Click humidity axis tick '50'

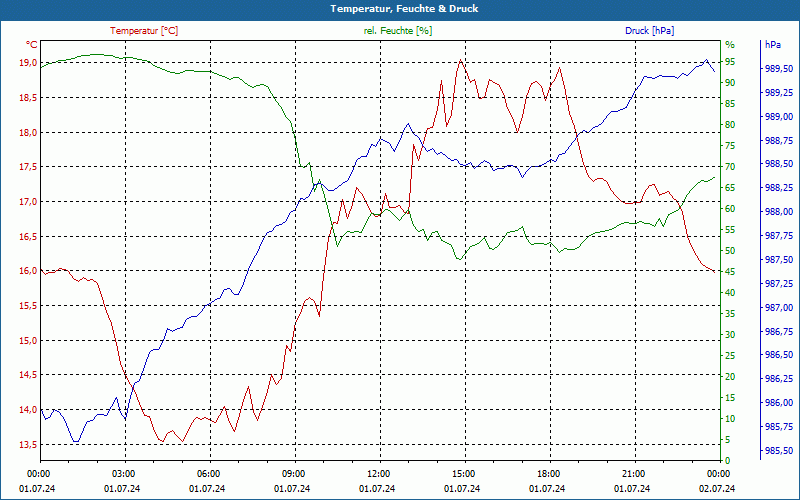tap(730, 251)
